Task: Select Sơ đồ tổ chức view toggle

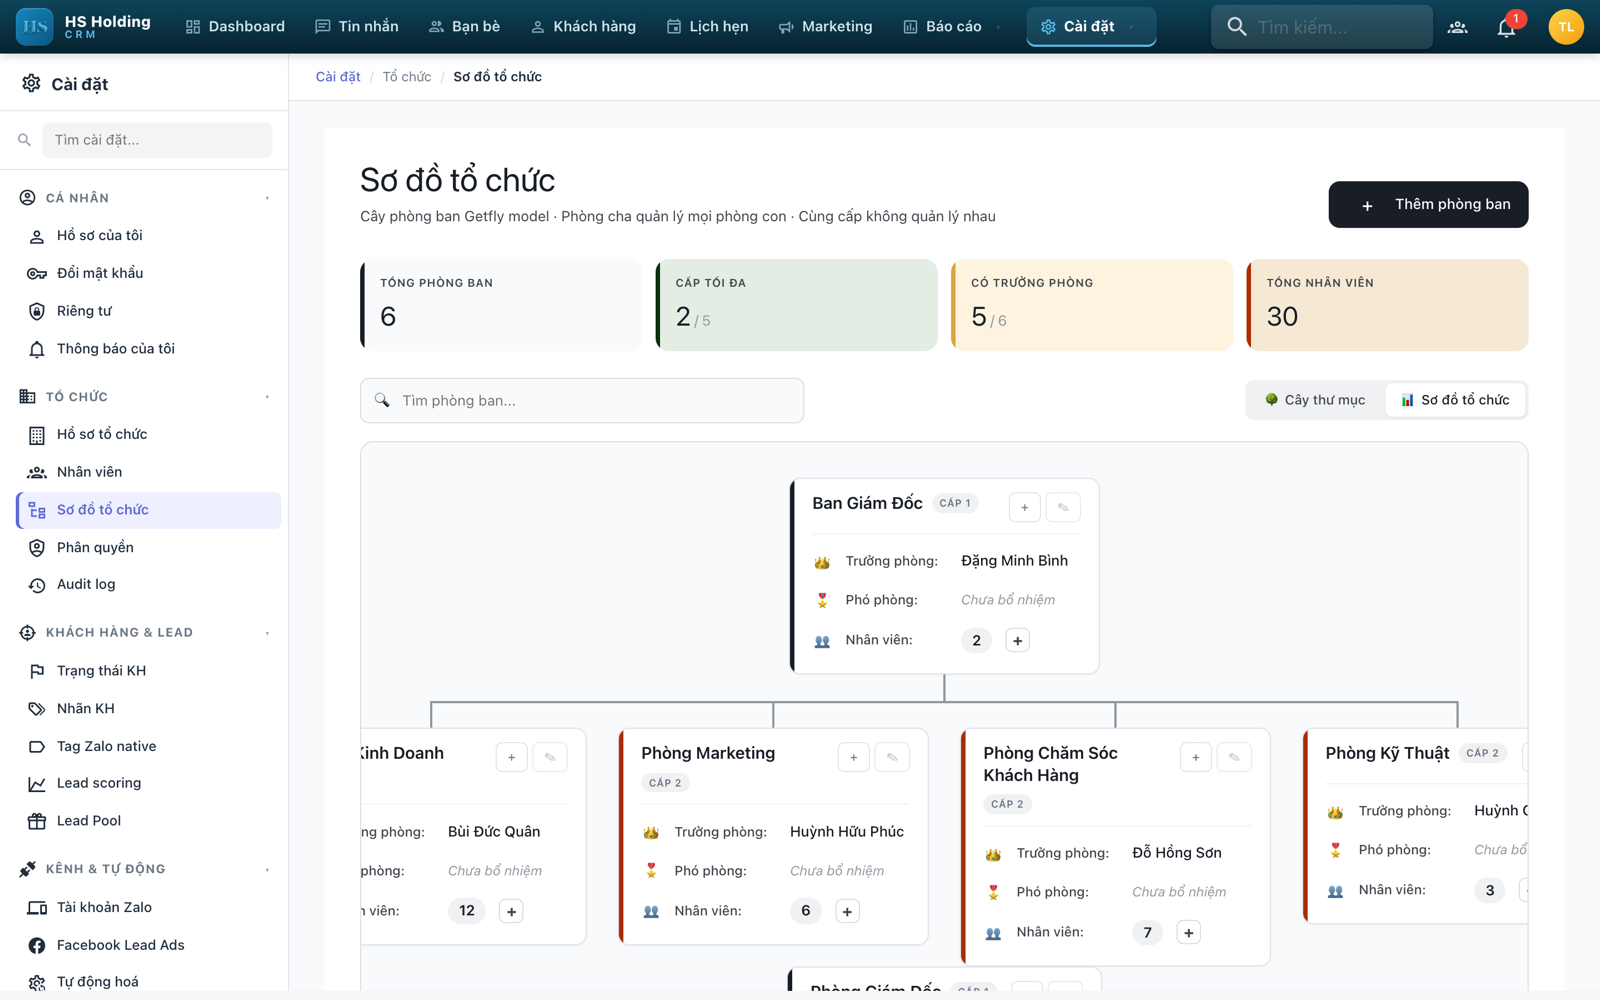Action: [x=1455, y=400]
